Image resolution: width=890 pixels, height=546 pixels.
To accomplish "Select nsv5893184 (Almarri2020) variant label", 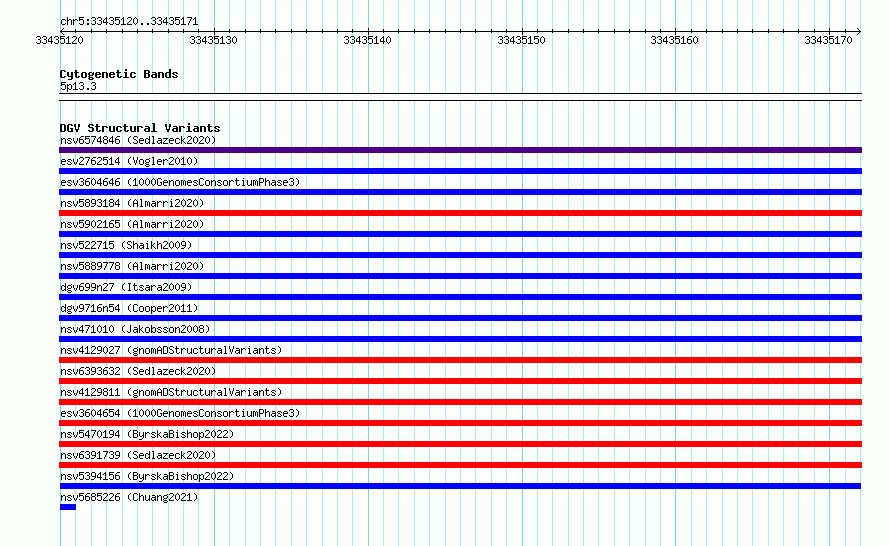I will pos(132,203).
